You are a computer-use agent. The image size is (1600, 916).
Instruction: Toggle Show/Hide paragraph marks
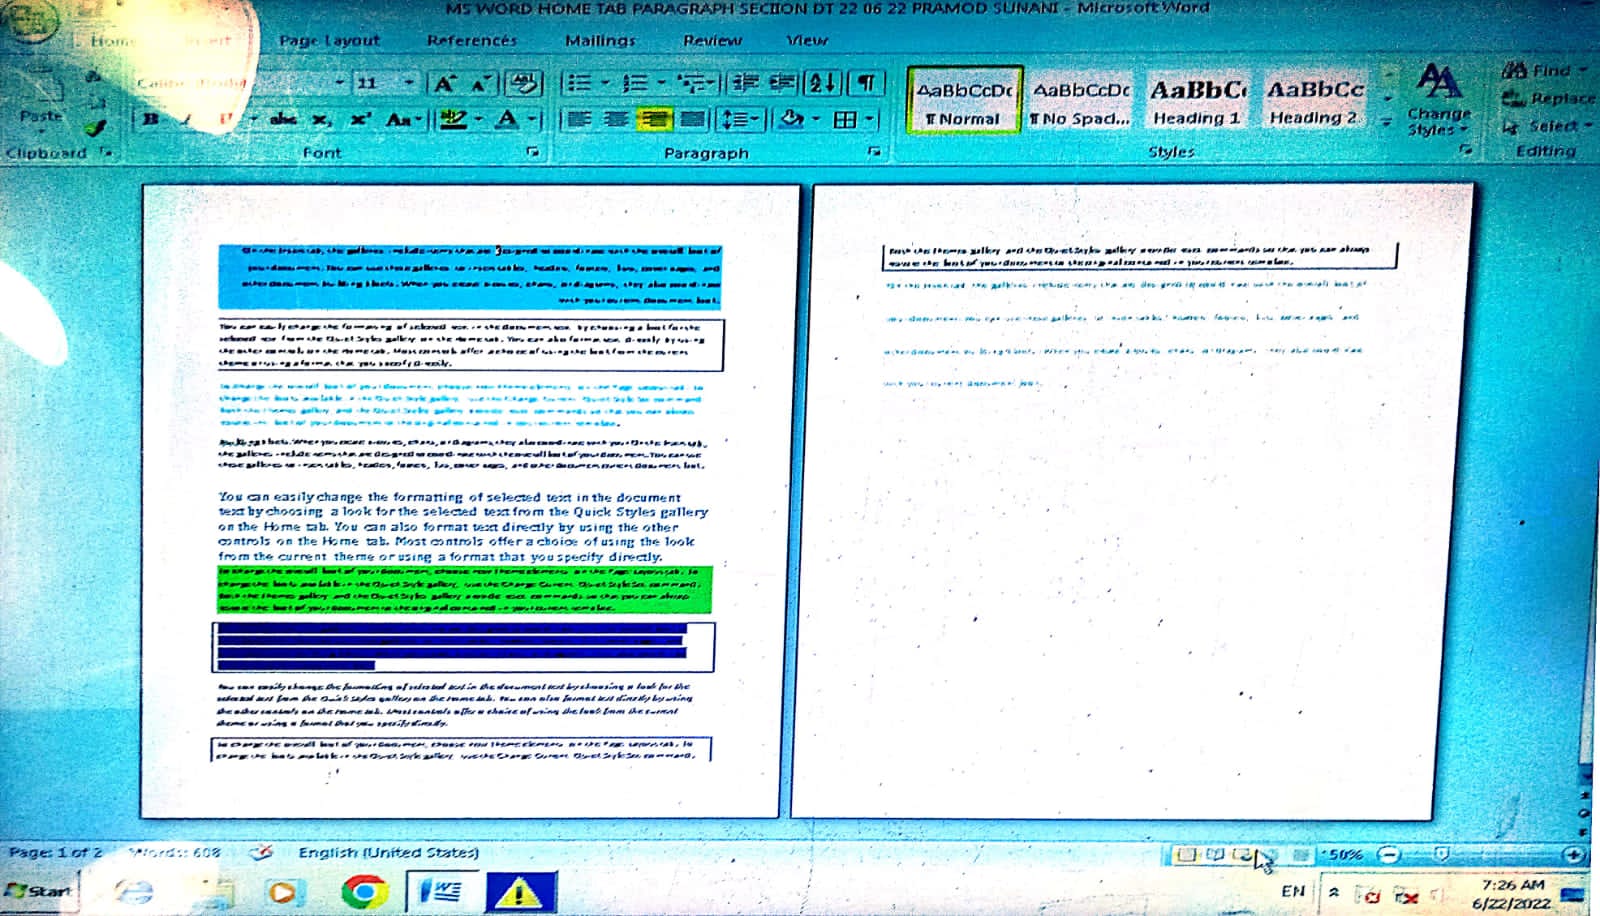867,83
